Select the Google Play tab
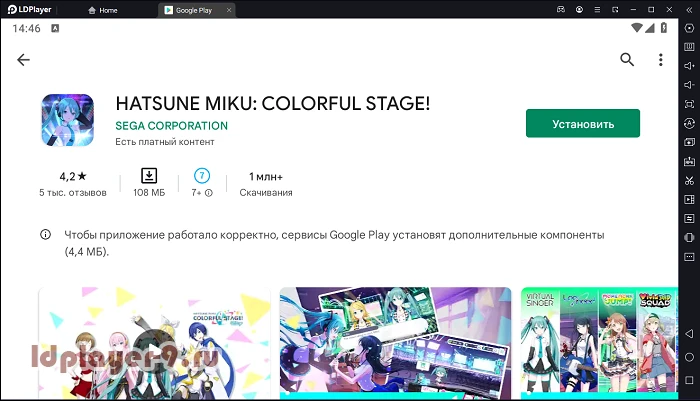Screen dimensions: 700x401 pyautogui.click(x=194, y=10)
